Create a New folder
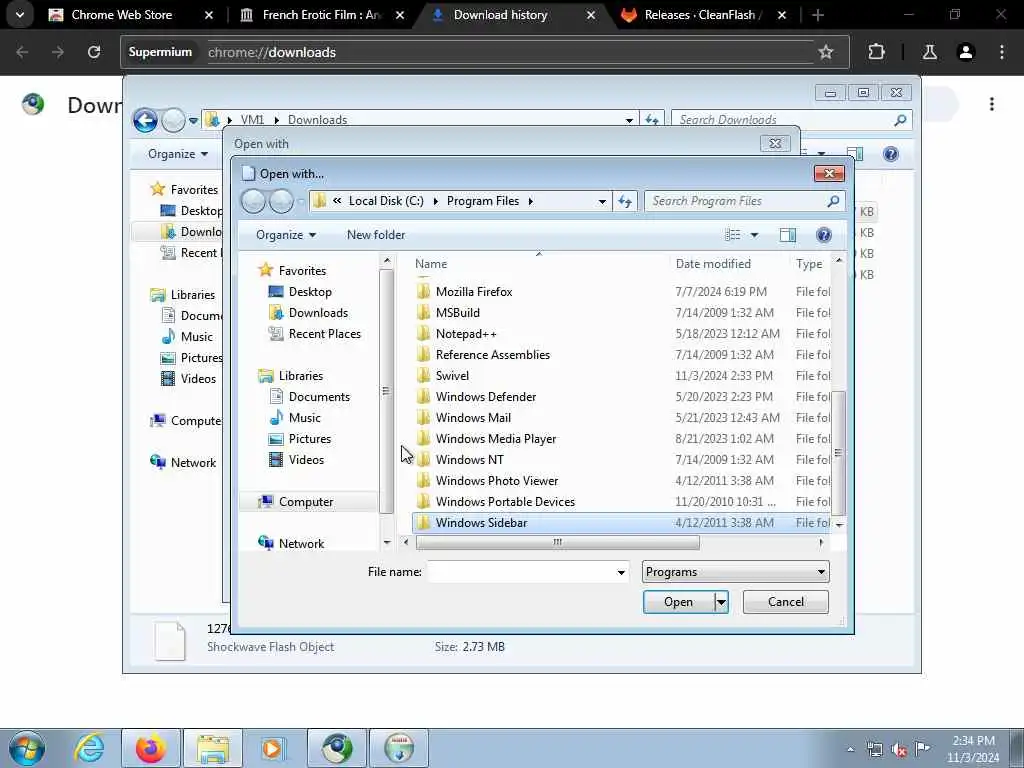Screen dimensions: 1024x768 376,235
